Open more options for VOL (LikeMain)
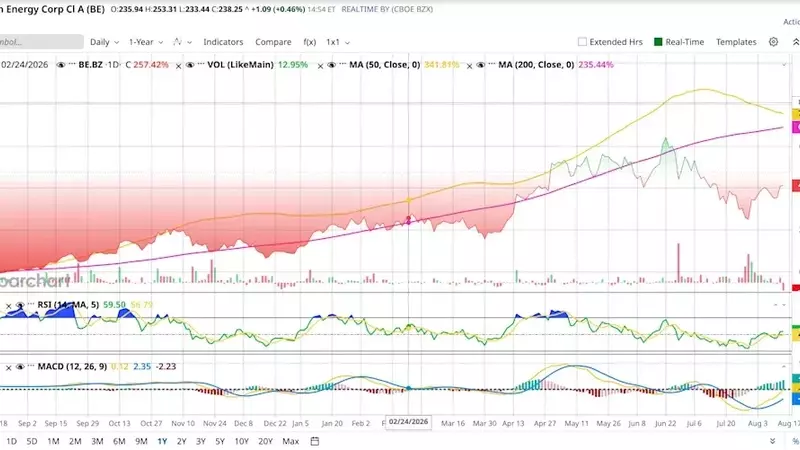Screen dimensions: 800x450 [x=201, y=65]
